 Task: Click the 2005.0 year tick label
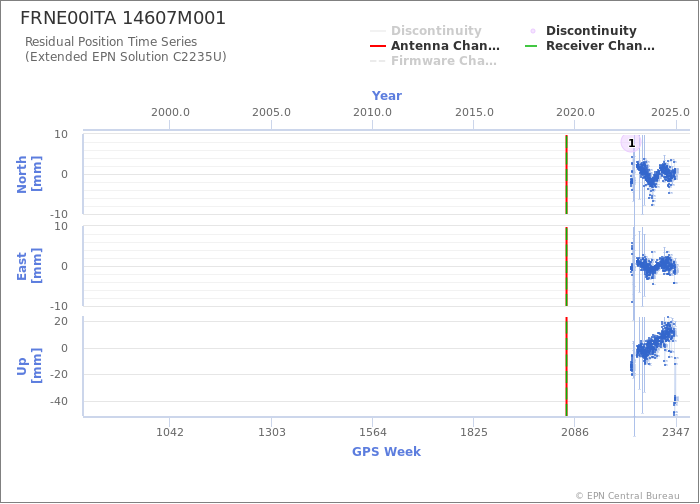[271, 112]
